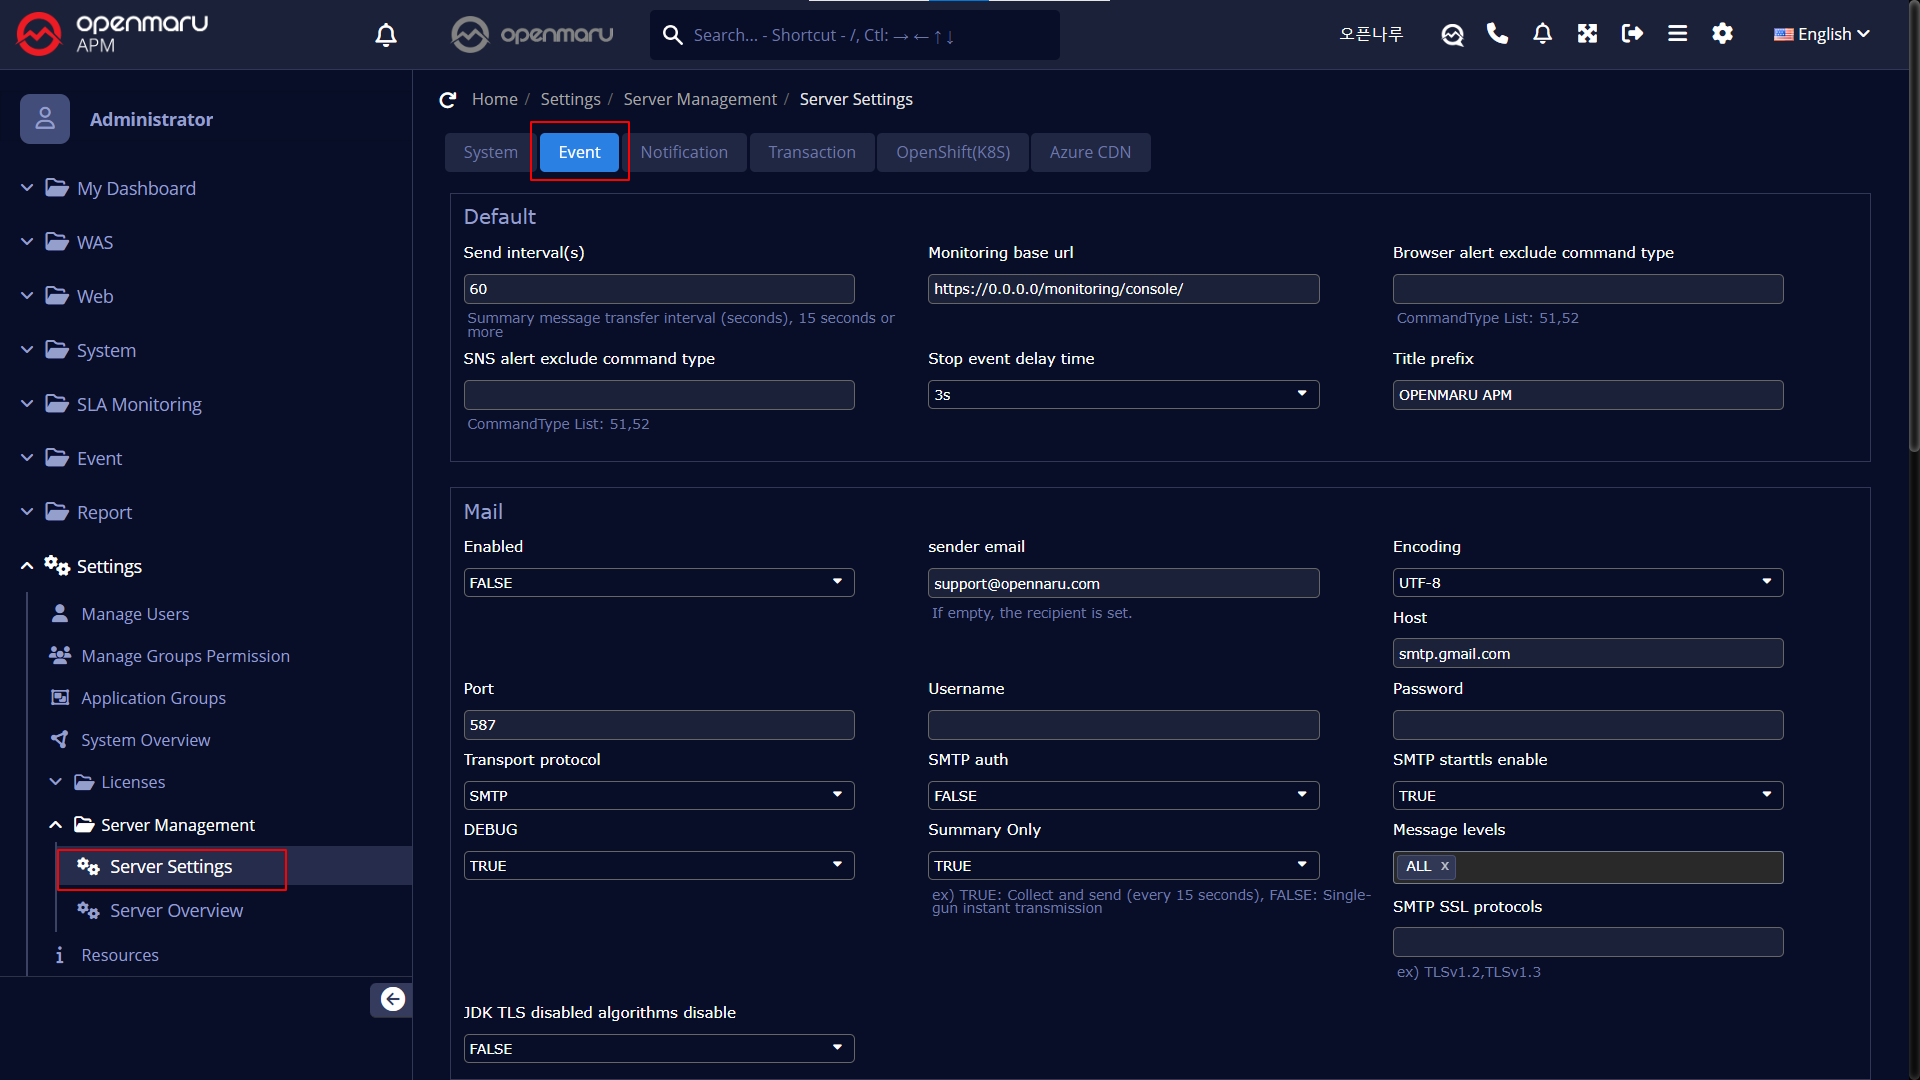The image size is (1920, 1080).
Task: Switch to the OpenShift(K8S) tab
Action: (x=952, y=152)
